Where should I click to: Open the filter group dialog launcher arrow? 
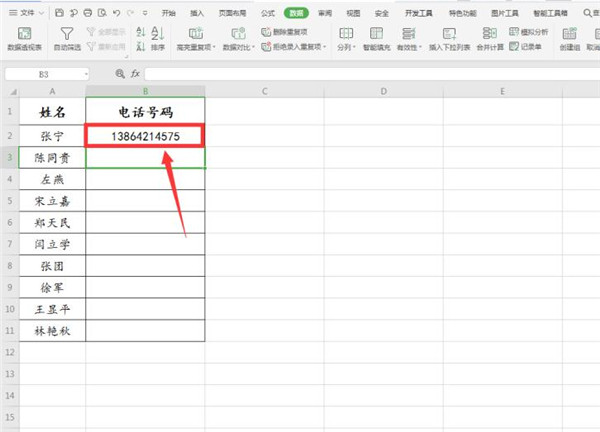click(x=126, y=56)
